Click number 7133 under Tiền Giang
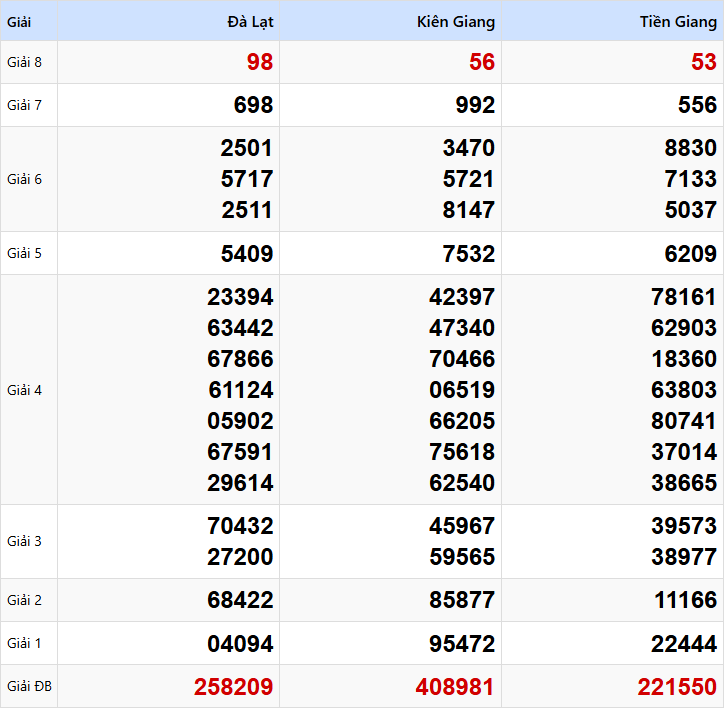This screenshot has height=710, width=725. coord(691,179)
